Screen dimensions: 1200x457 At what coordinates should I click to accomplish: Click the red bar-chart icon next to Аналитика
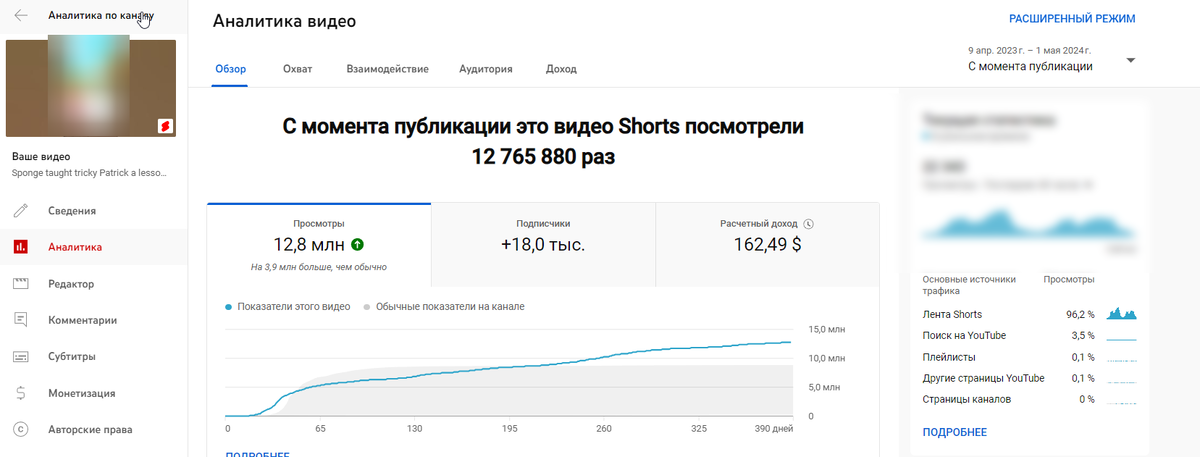(21, 247)
